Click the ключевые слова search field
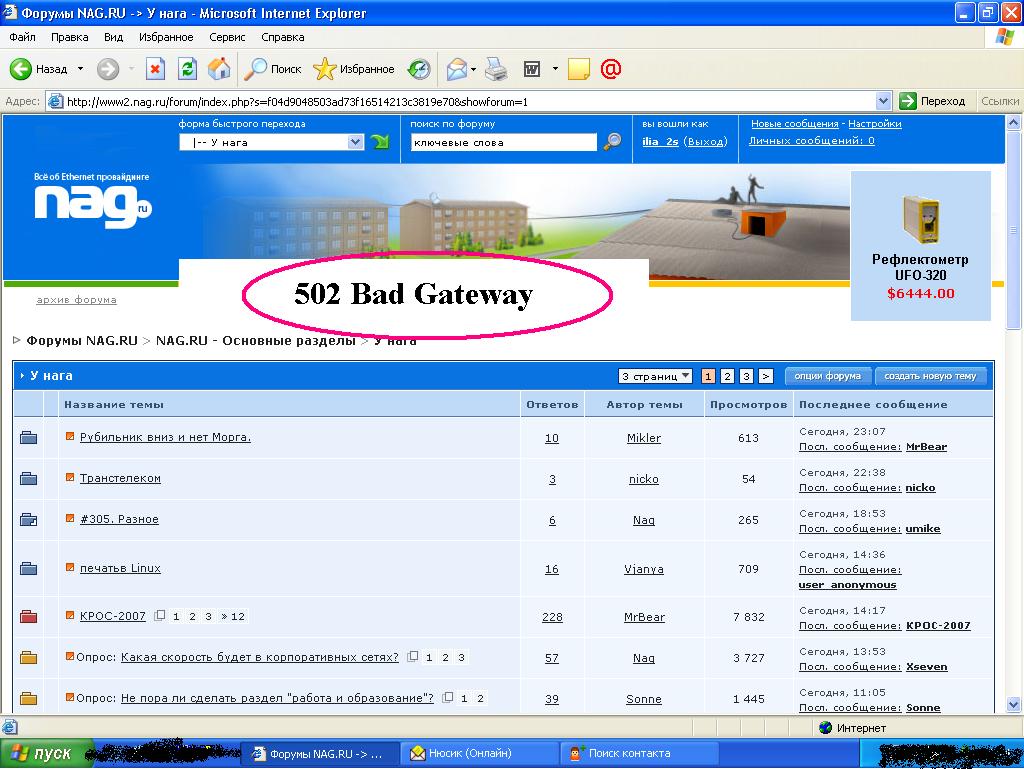 (x=503, y=142)
